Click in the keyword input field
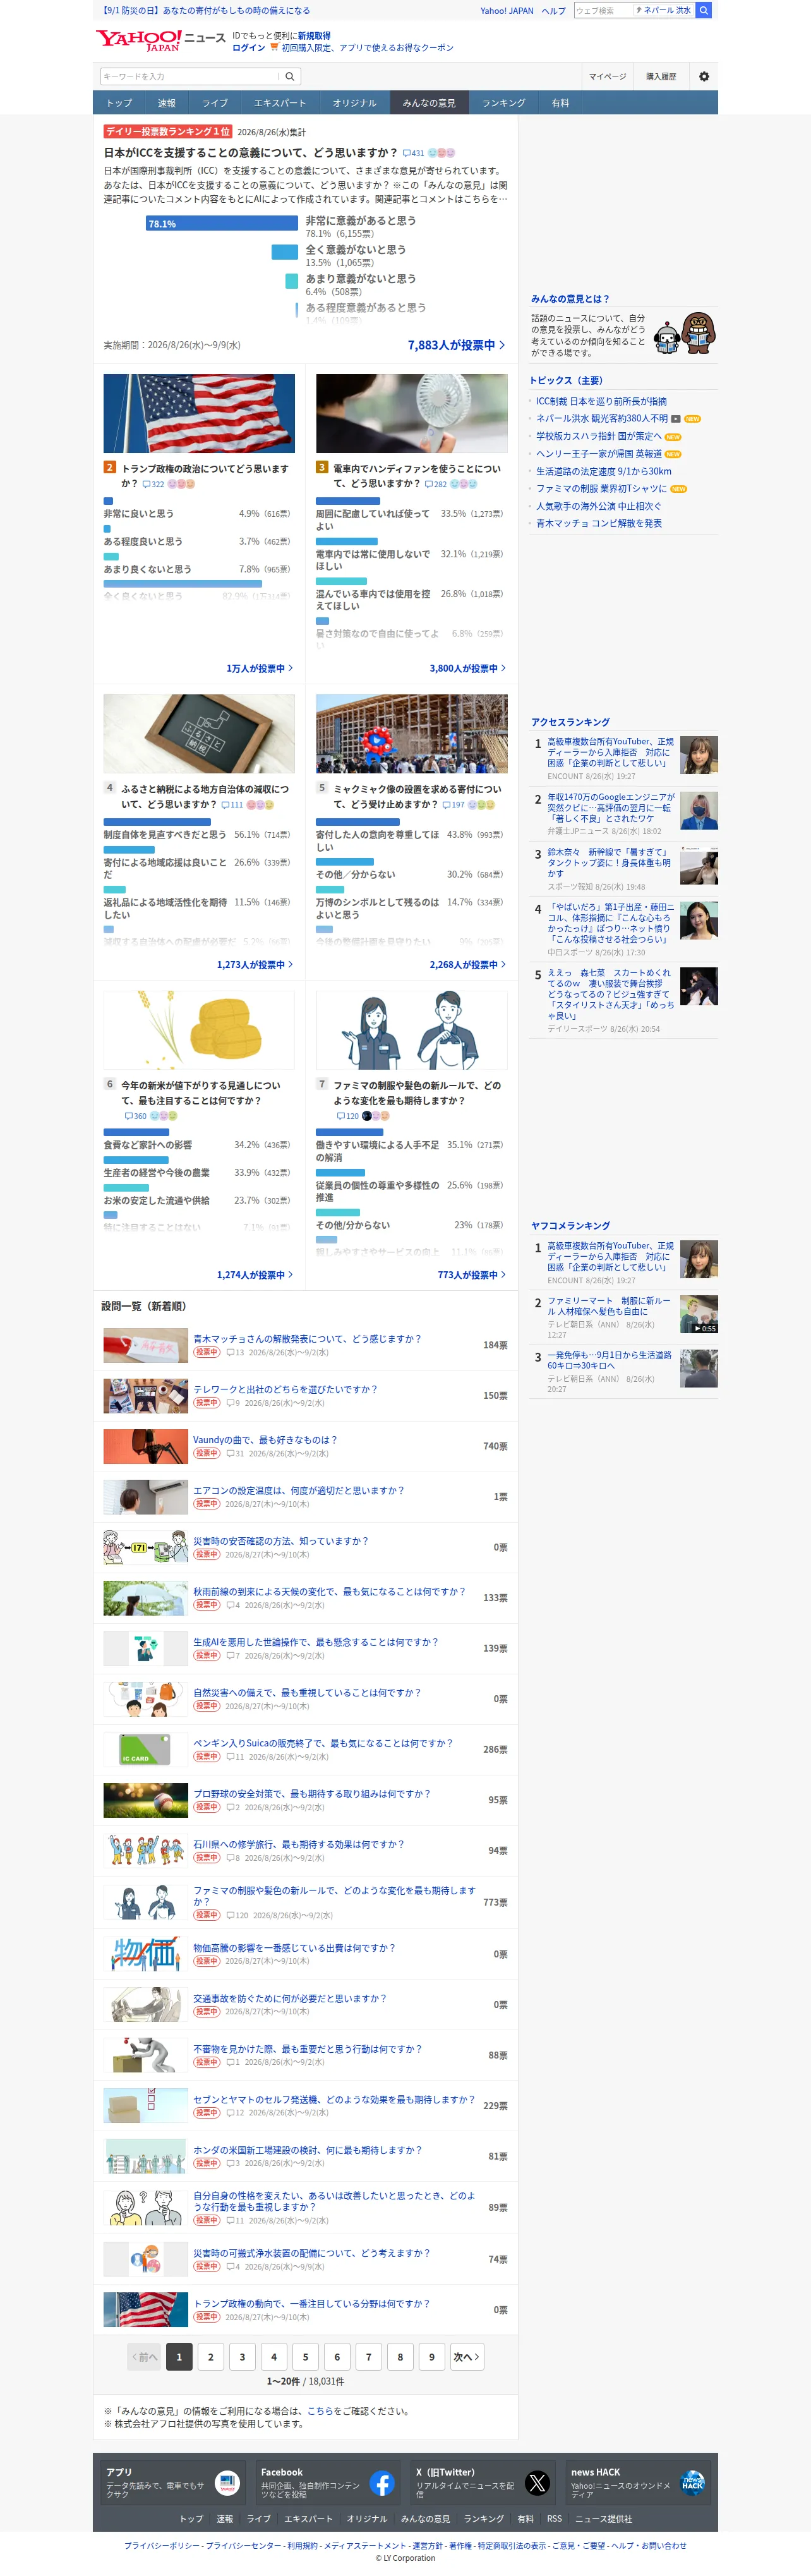The image size is (811, 2576). tap(189, 76)
